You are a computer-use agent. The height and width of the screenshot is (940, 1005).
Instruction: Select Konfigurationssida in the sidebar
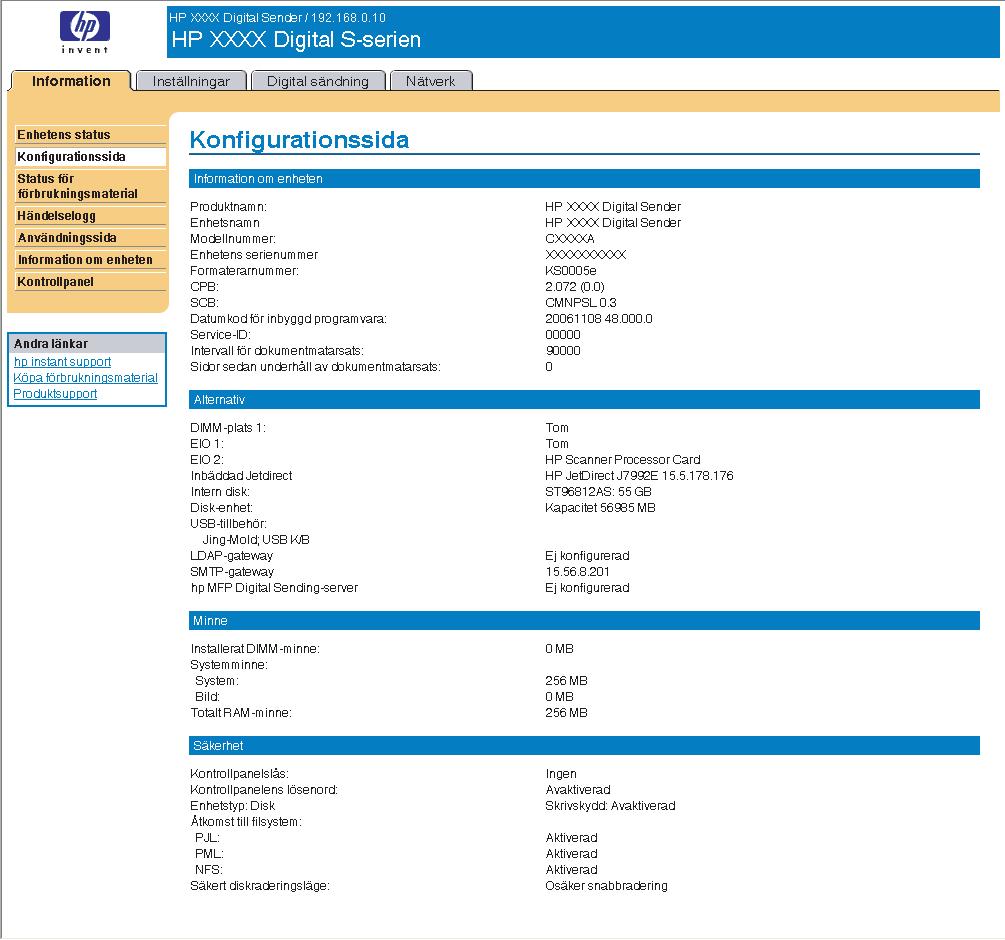click(90, 156)
